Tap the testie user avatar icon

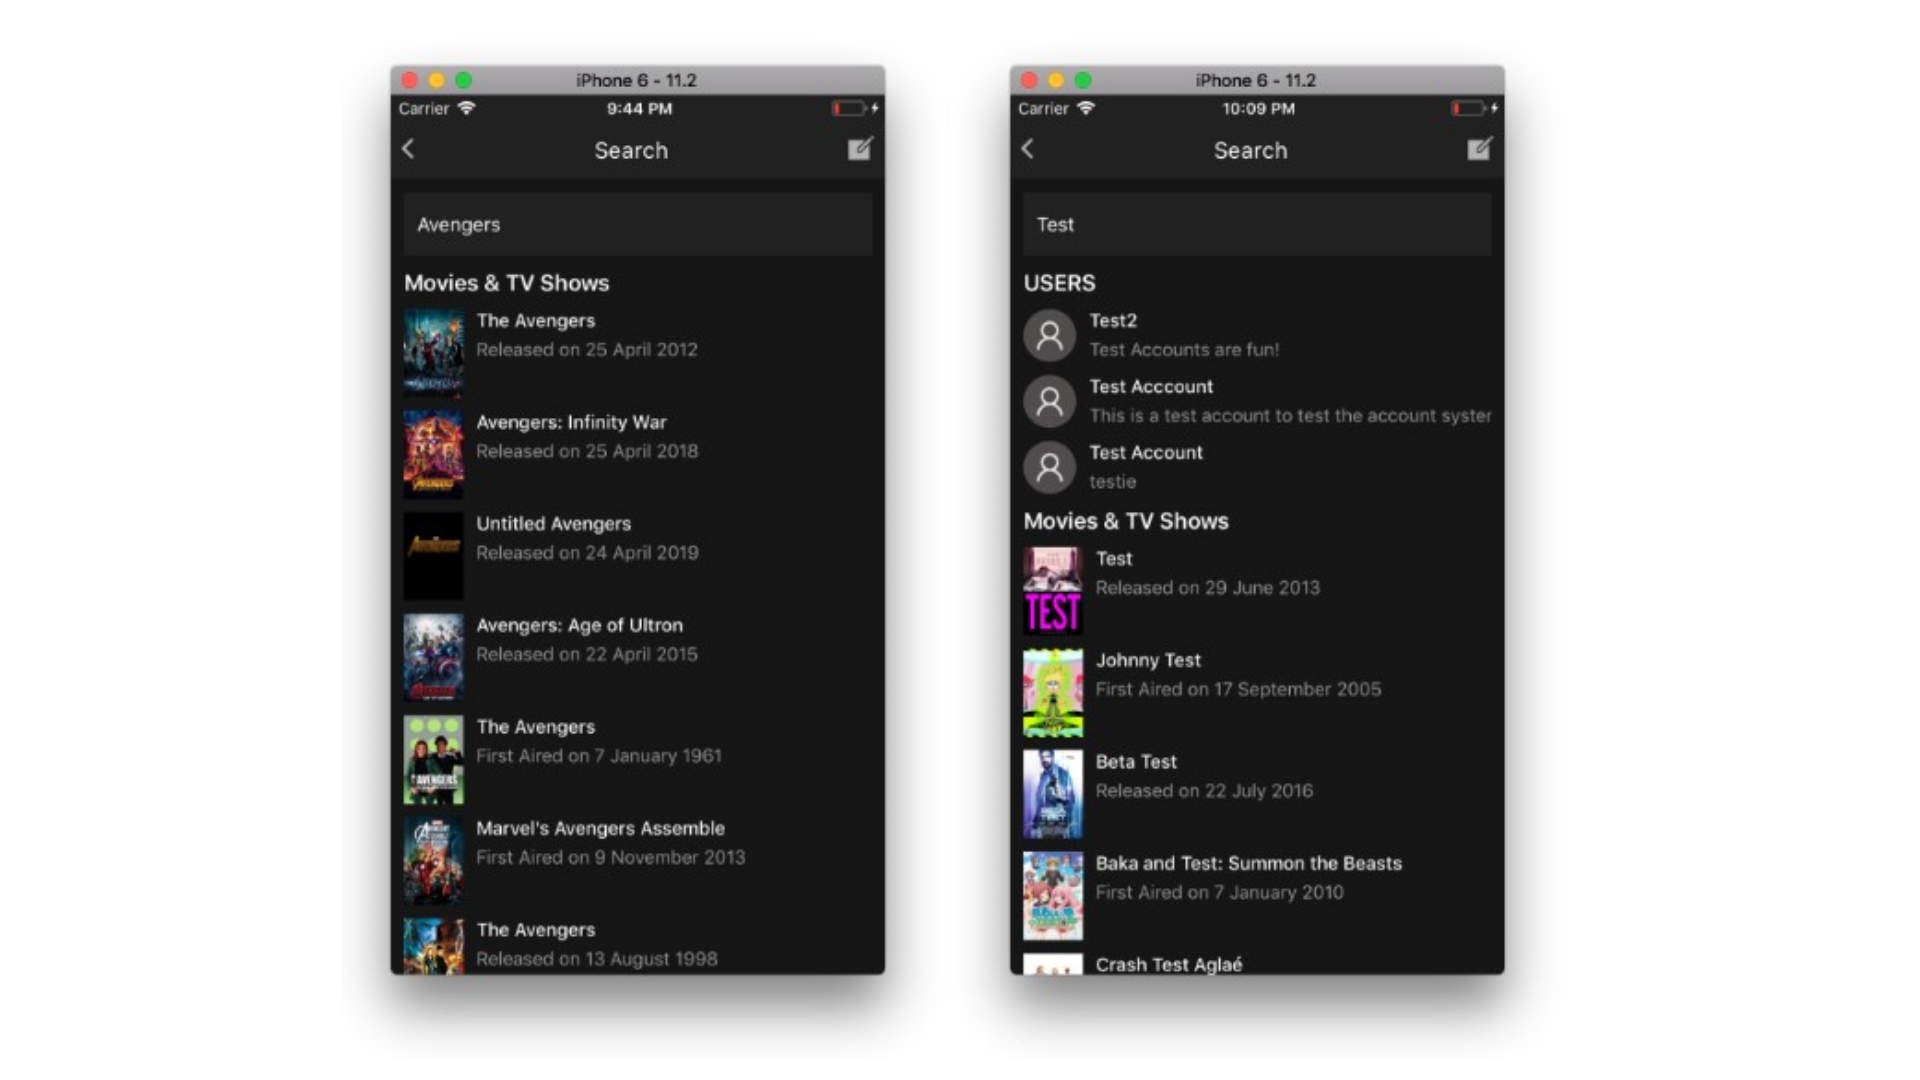coord(1049,467)
